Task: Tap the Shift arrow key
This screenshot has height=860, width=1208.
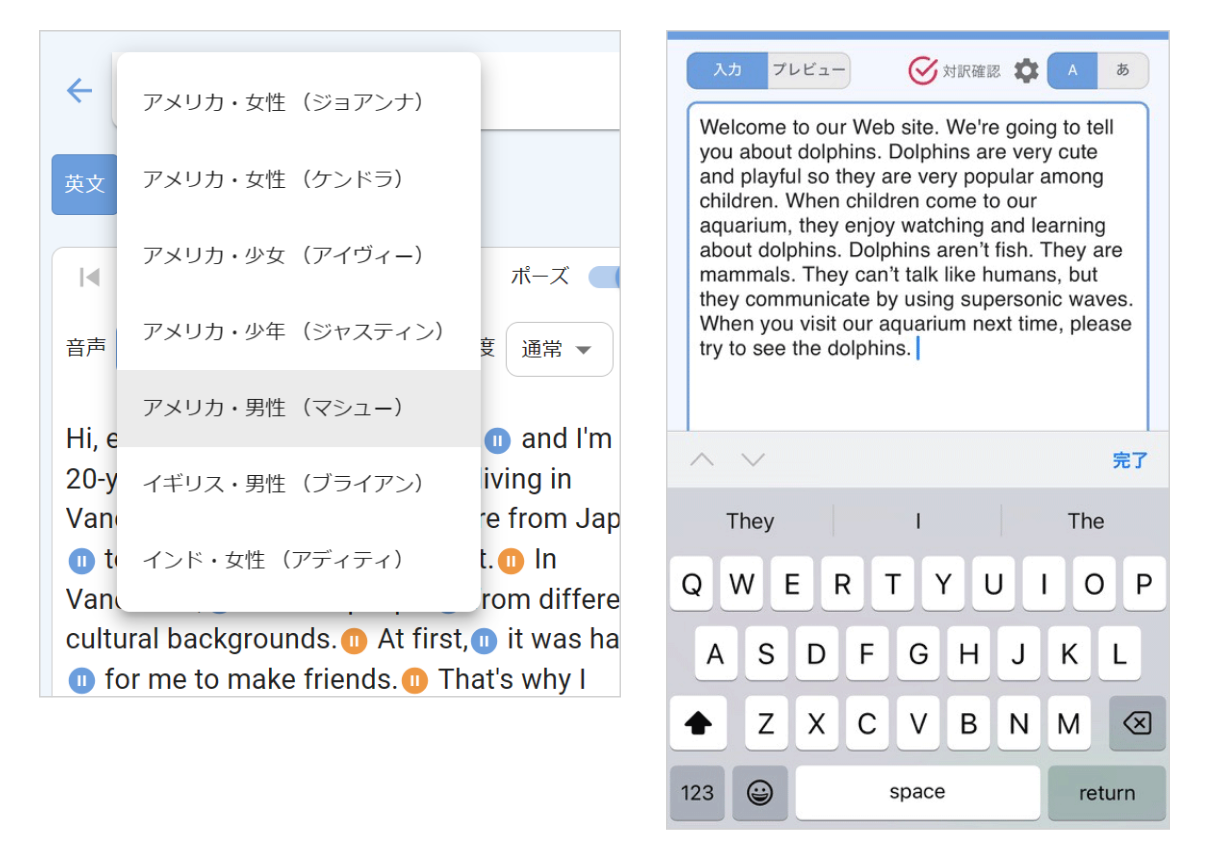Action: click(x=697, y=724)
